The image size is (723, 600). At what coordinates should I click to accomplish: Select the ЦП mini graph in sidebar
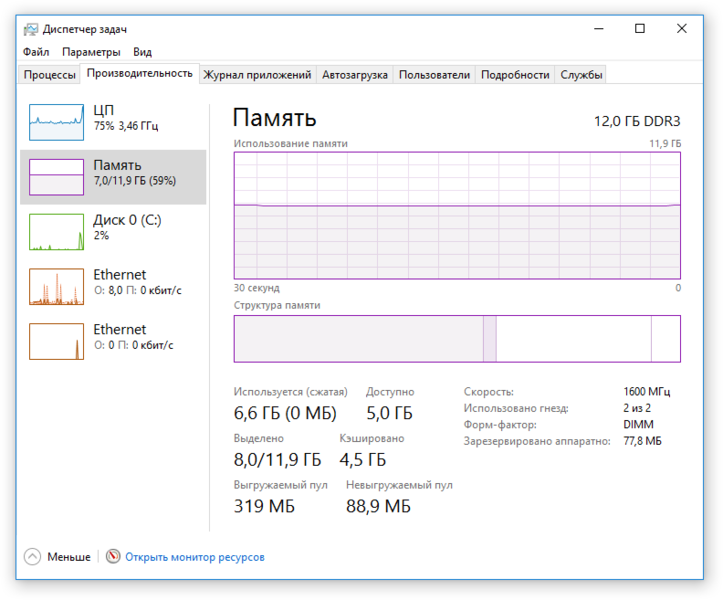coord(56,121)
